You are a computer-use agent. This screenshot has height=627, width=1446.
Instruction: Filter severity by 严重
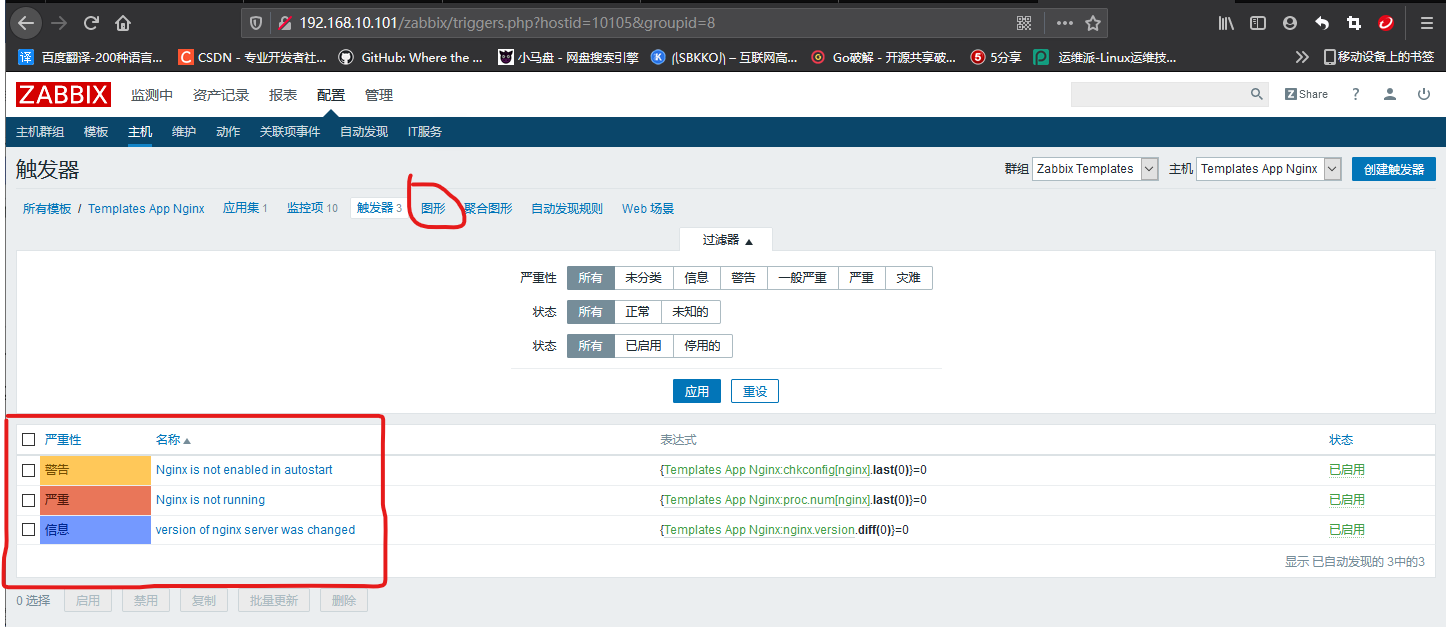tap(861, 278)
